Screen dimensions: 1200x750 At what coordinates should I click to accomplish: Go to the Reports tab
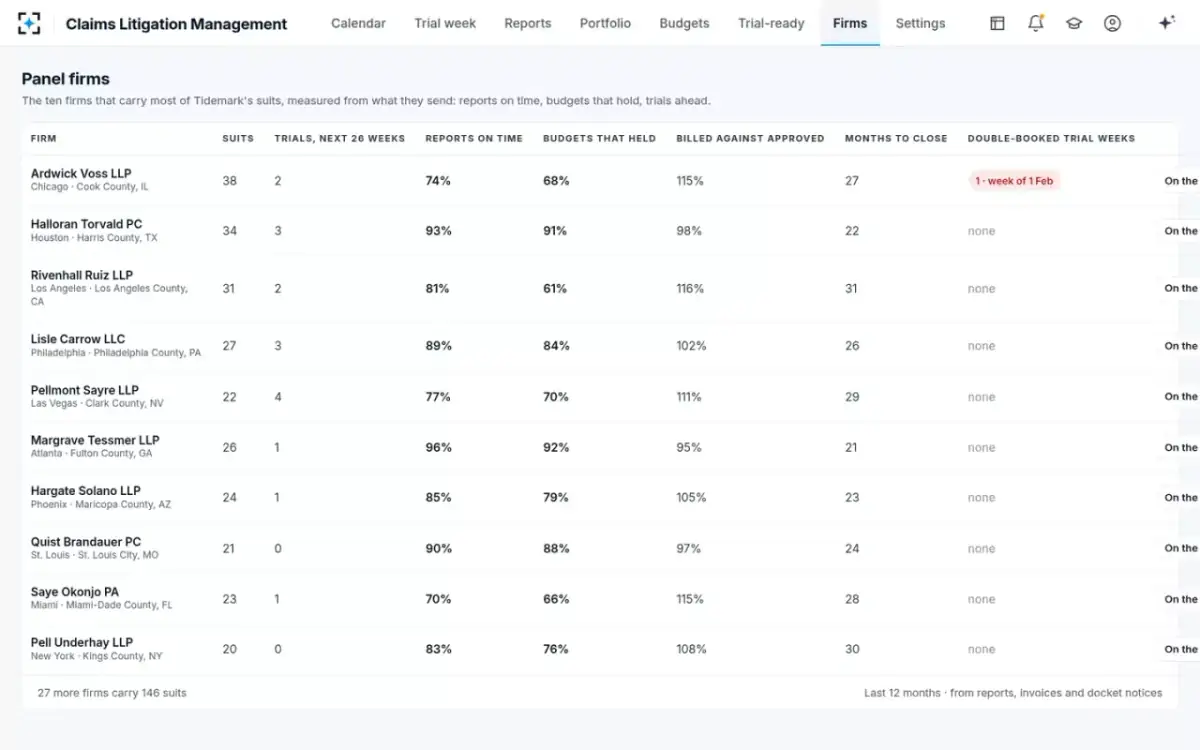528,23
